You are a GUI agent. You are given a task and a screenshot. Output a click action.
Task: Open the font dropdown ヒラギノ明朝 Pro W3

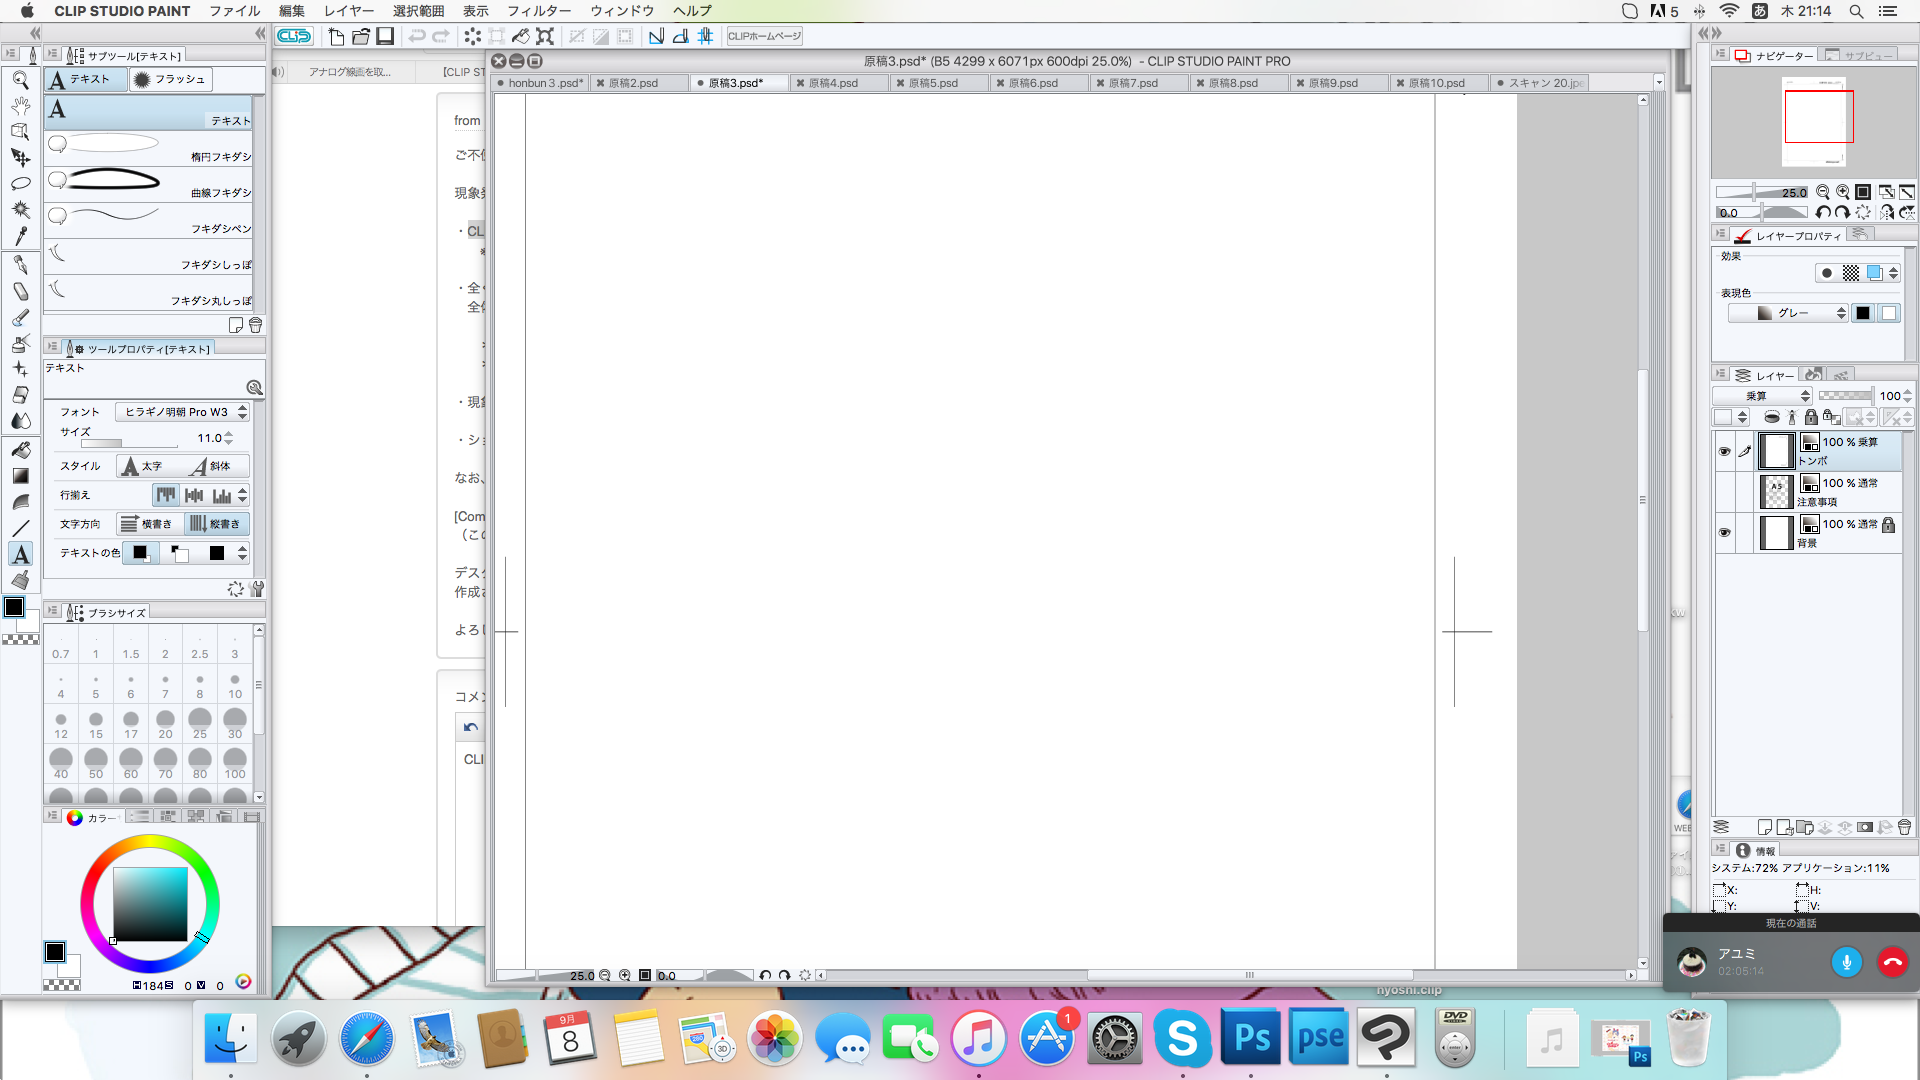coord(182,412)
